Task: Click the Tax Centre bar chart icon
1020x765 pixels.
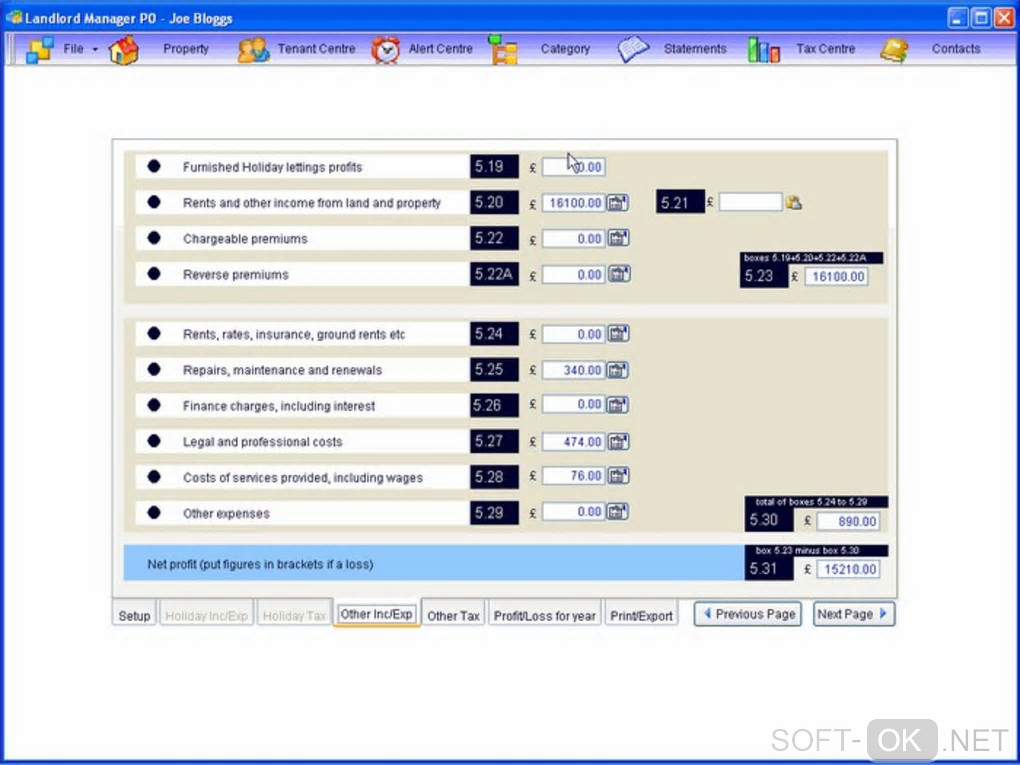Action: [x=764, y=49]
